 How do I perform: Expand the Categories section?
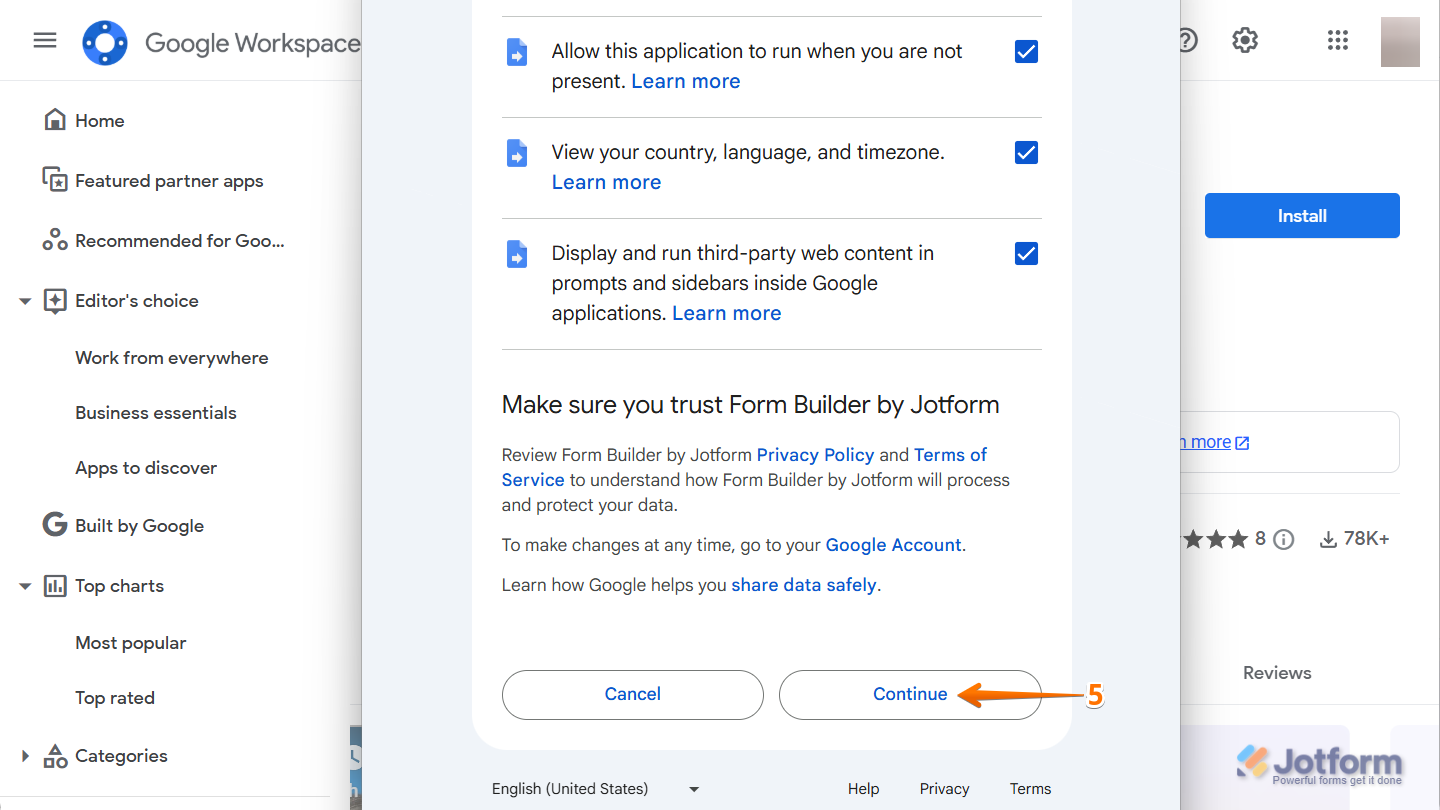click(x=24, y=756)
